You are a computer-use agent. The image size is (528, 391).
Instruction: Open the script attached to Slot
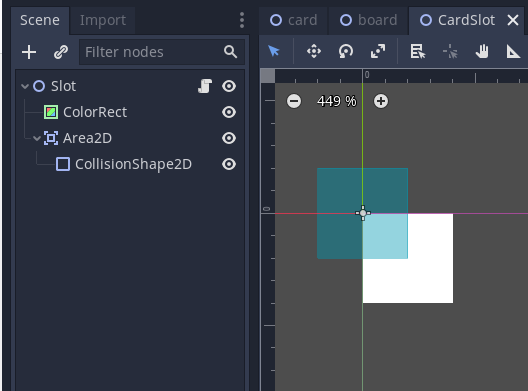tap(205, 86)
